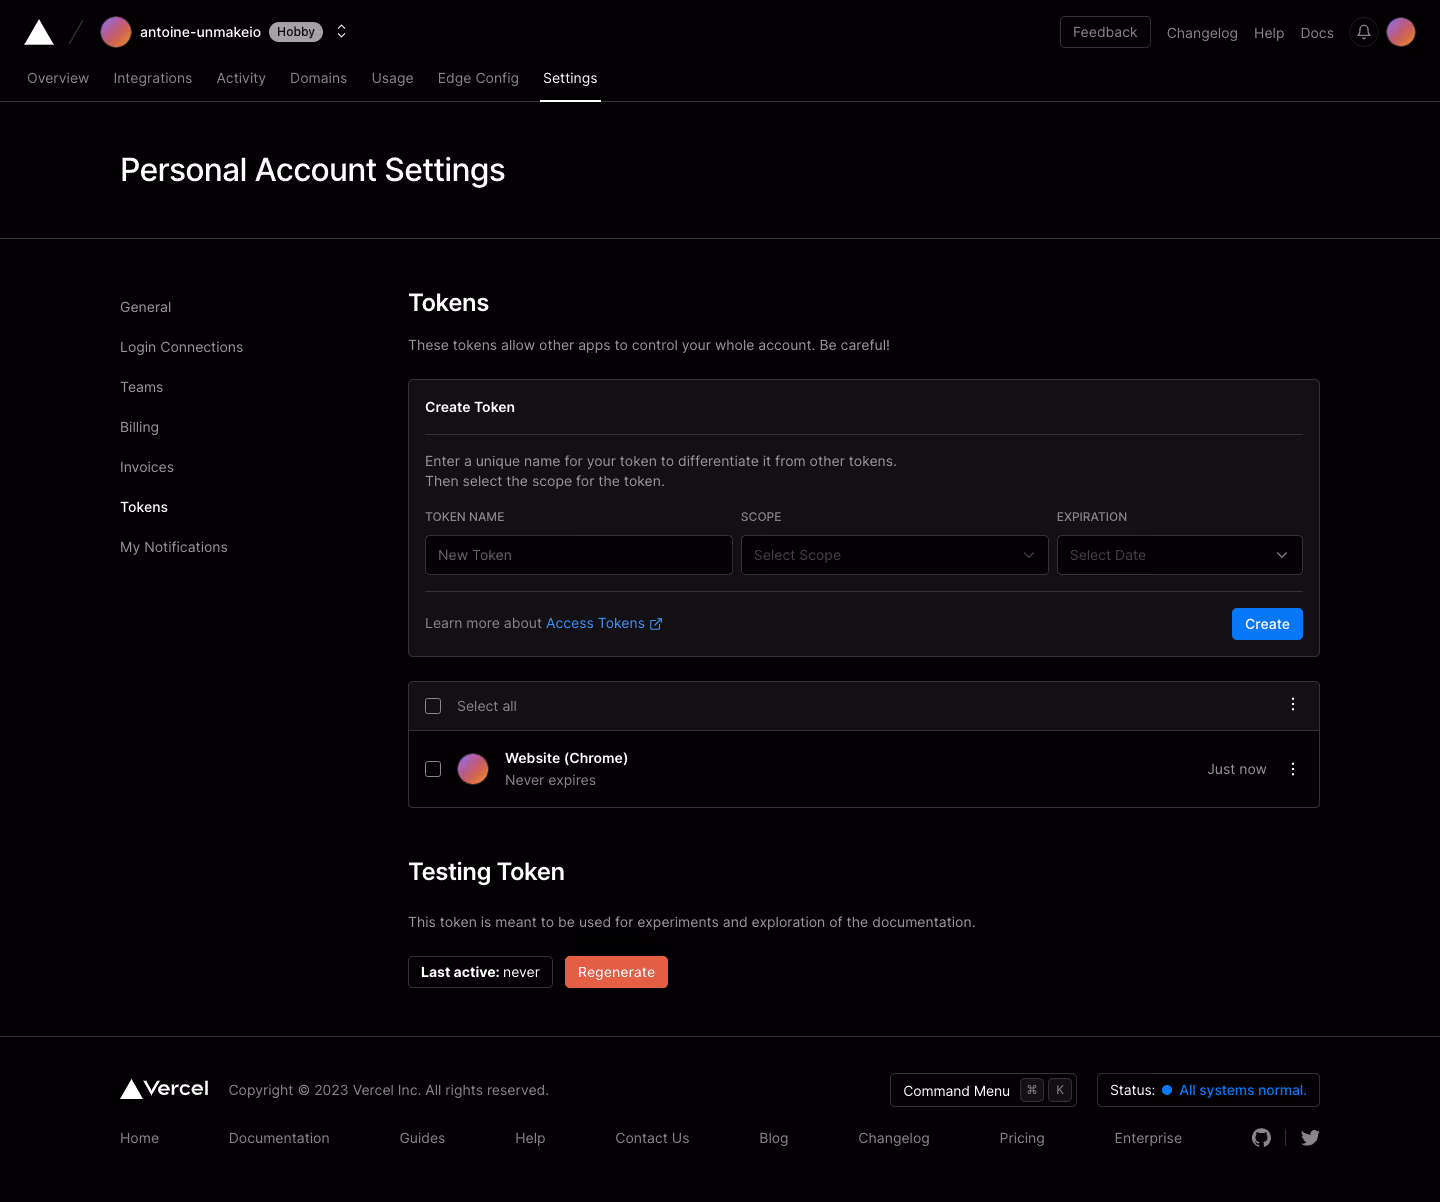The image size is (1440, 1202).
Task: Click the Regenerate testing token button
Action: click(616, 972)
